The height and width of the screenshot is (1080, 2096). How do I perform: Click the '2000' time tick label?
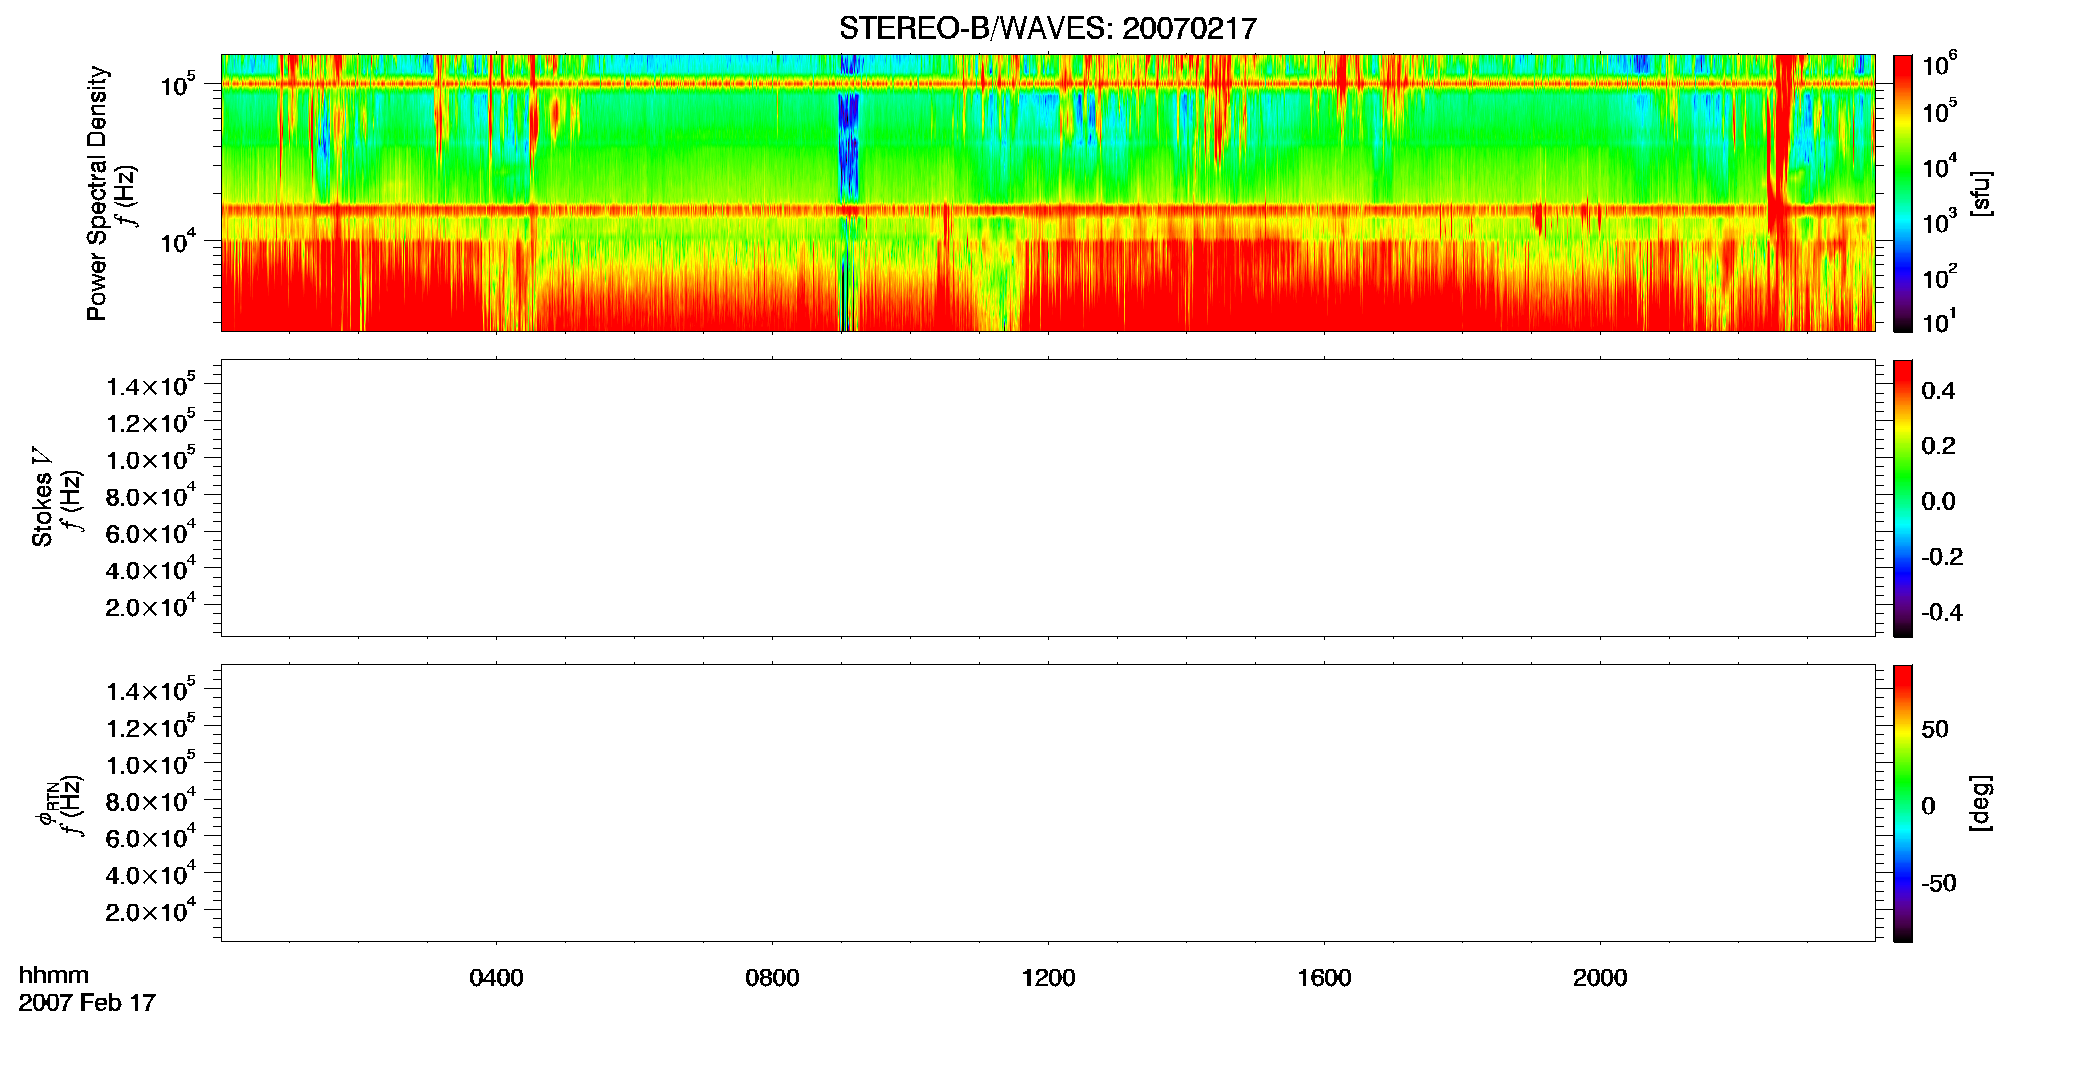pos(1600,978)
